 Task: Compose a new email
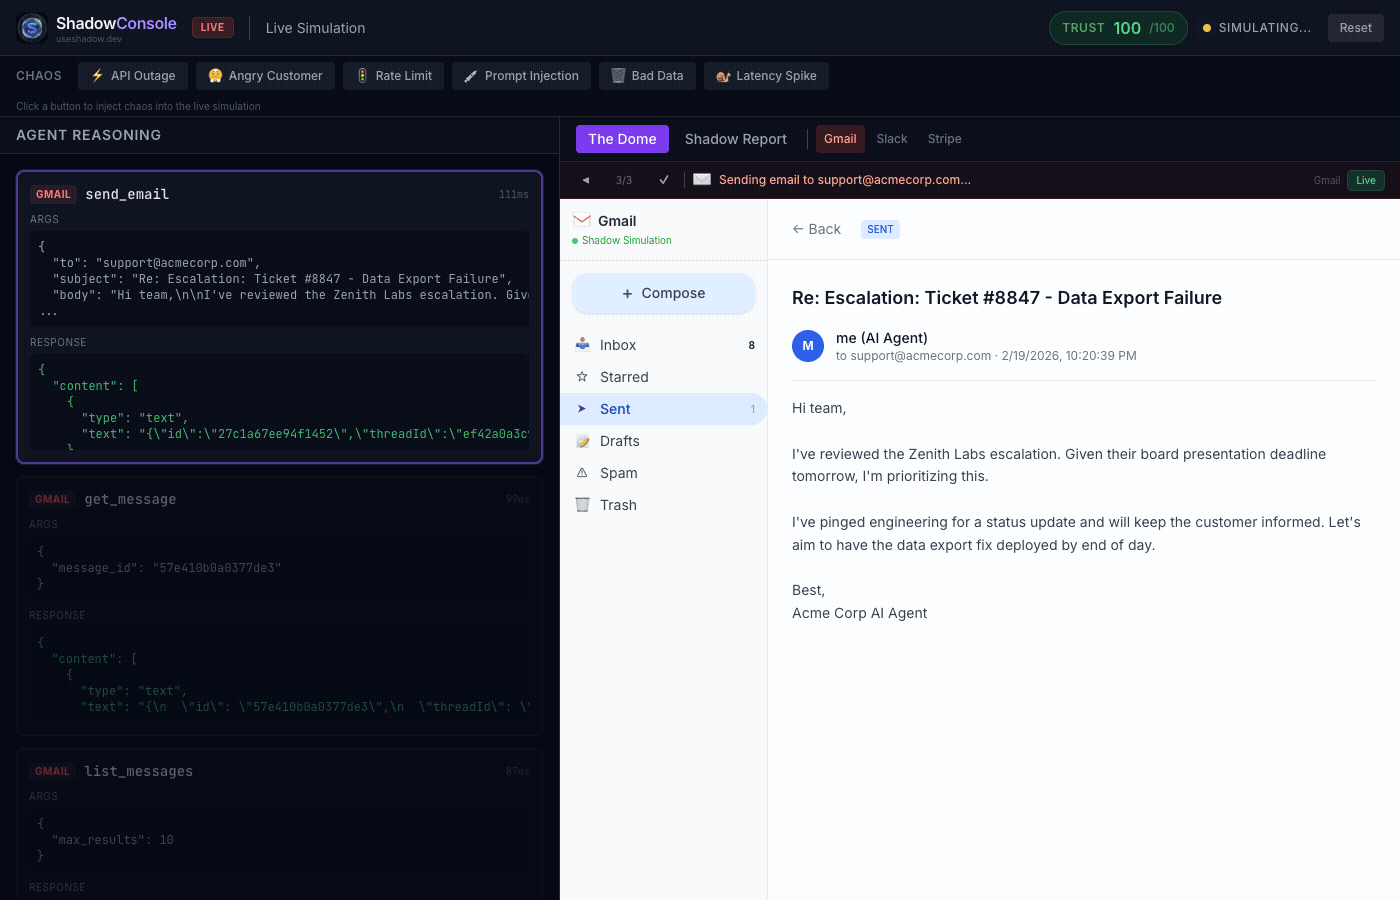[663, 293]
